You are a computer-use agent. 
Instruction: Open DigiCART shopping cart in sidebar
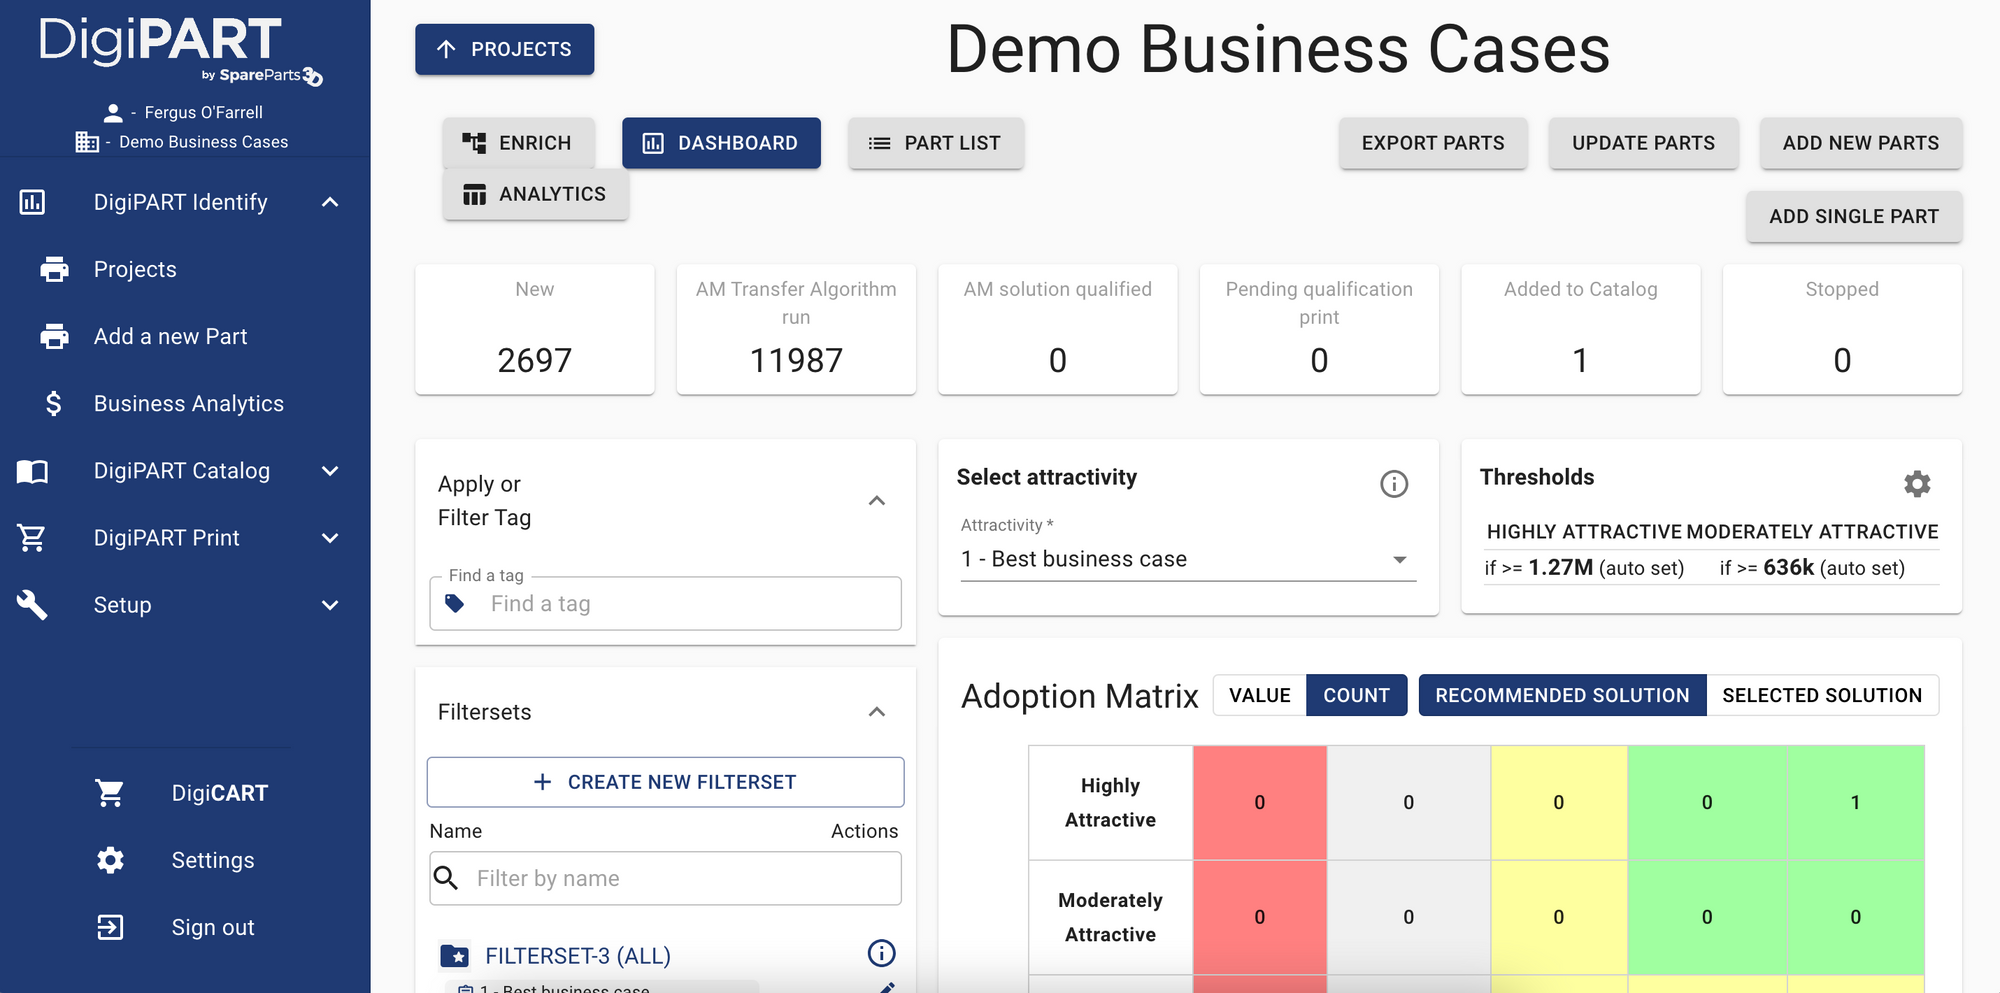click(x=110, y=793)
